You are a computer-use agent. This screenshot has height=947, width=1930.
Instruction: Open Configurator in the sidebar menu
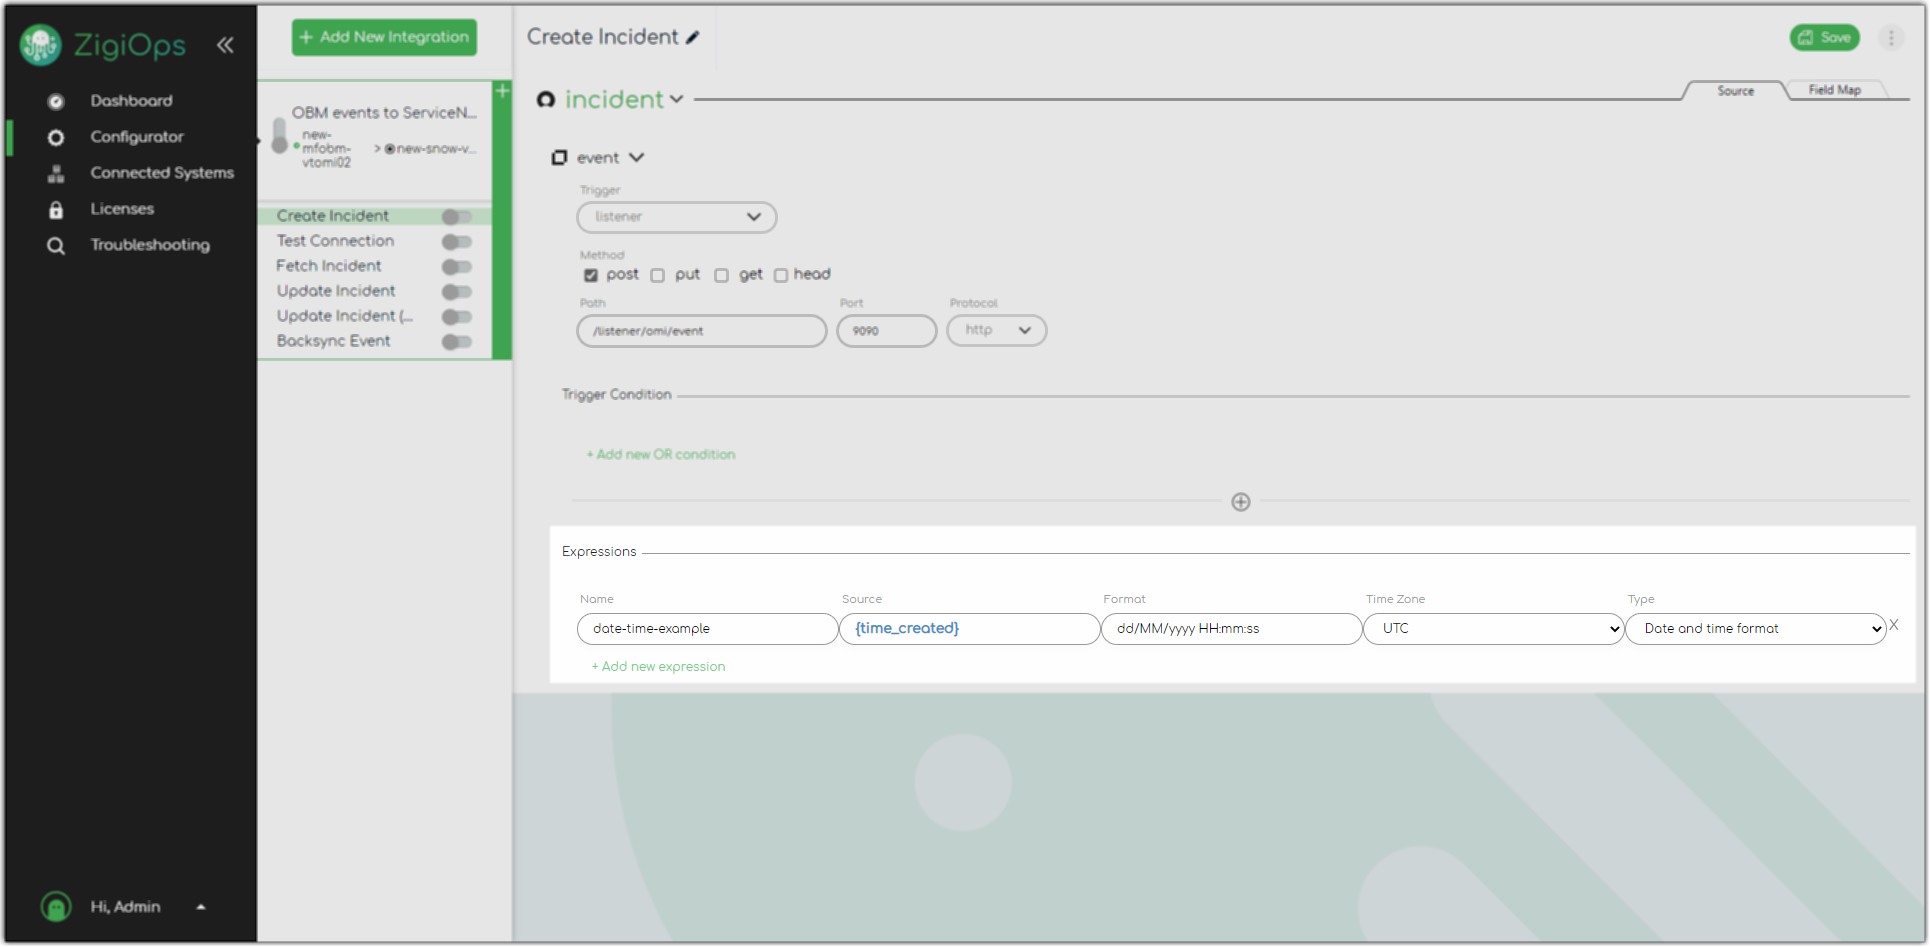[x=137, y=137]
